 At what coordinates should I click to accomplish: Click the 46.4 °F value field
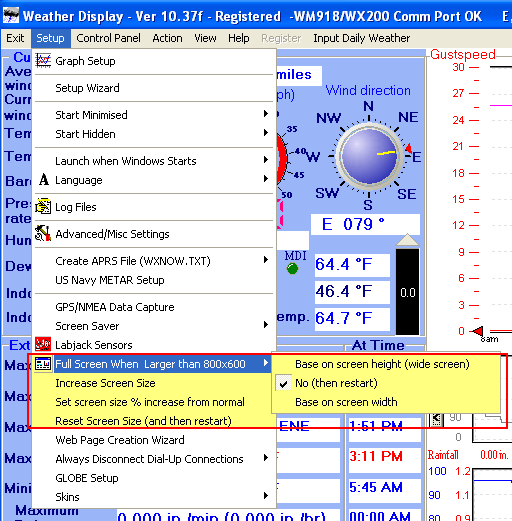tap(352, 292)
